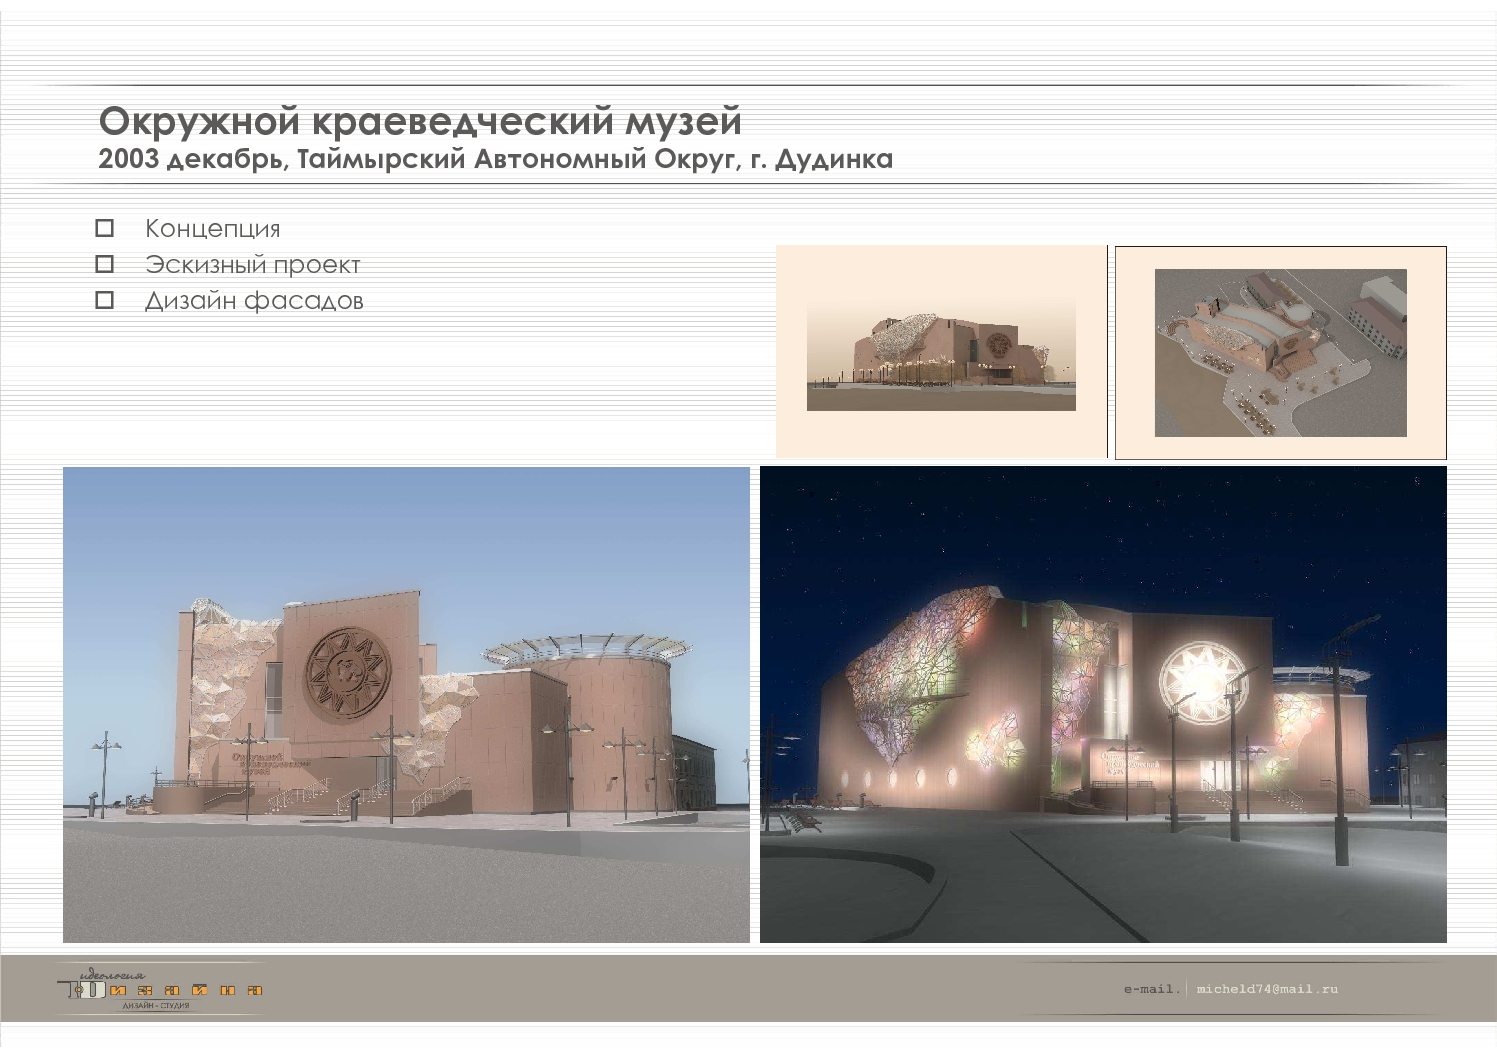Screen dimensions: 1497x1058
Task: Click the 'Концепция' list item text
Action: [x=212, y=229]
